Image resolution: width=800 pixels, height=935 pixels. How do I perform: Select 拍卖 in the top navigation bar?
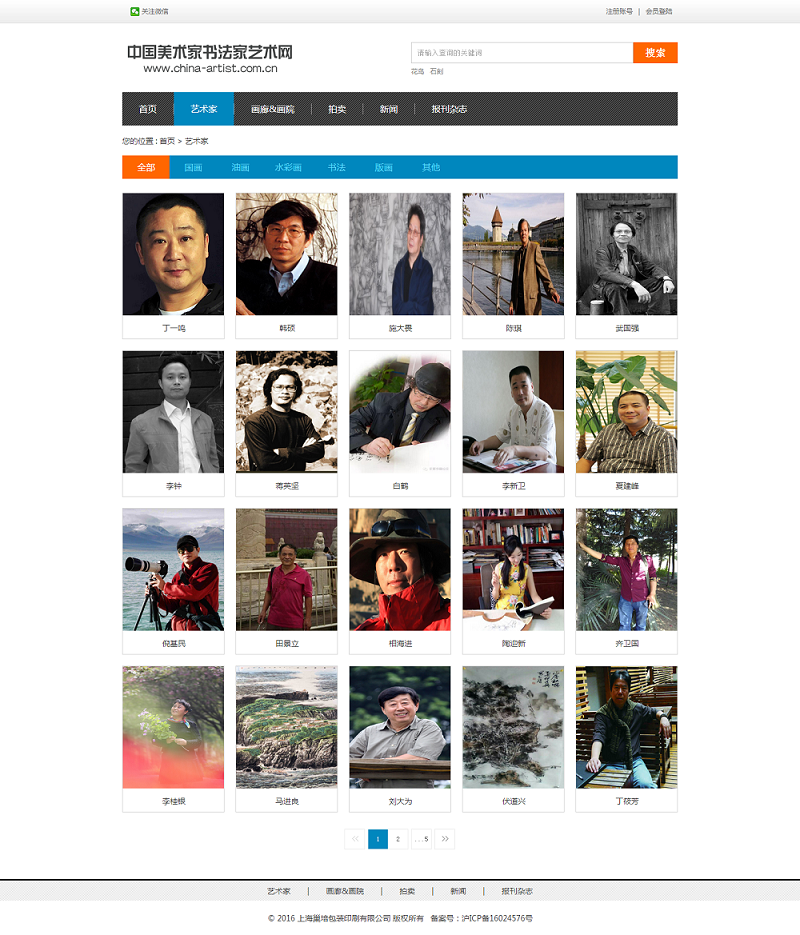(x=337, y=109)
